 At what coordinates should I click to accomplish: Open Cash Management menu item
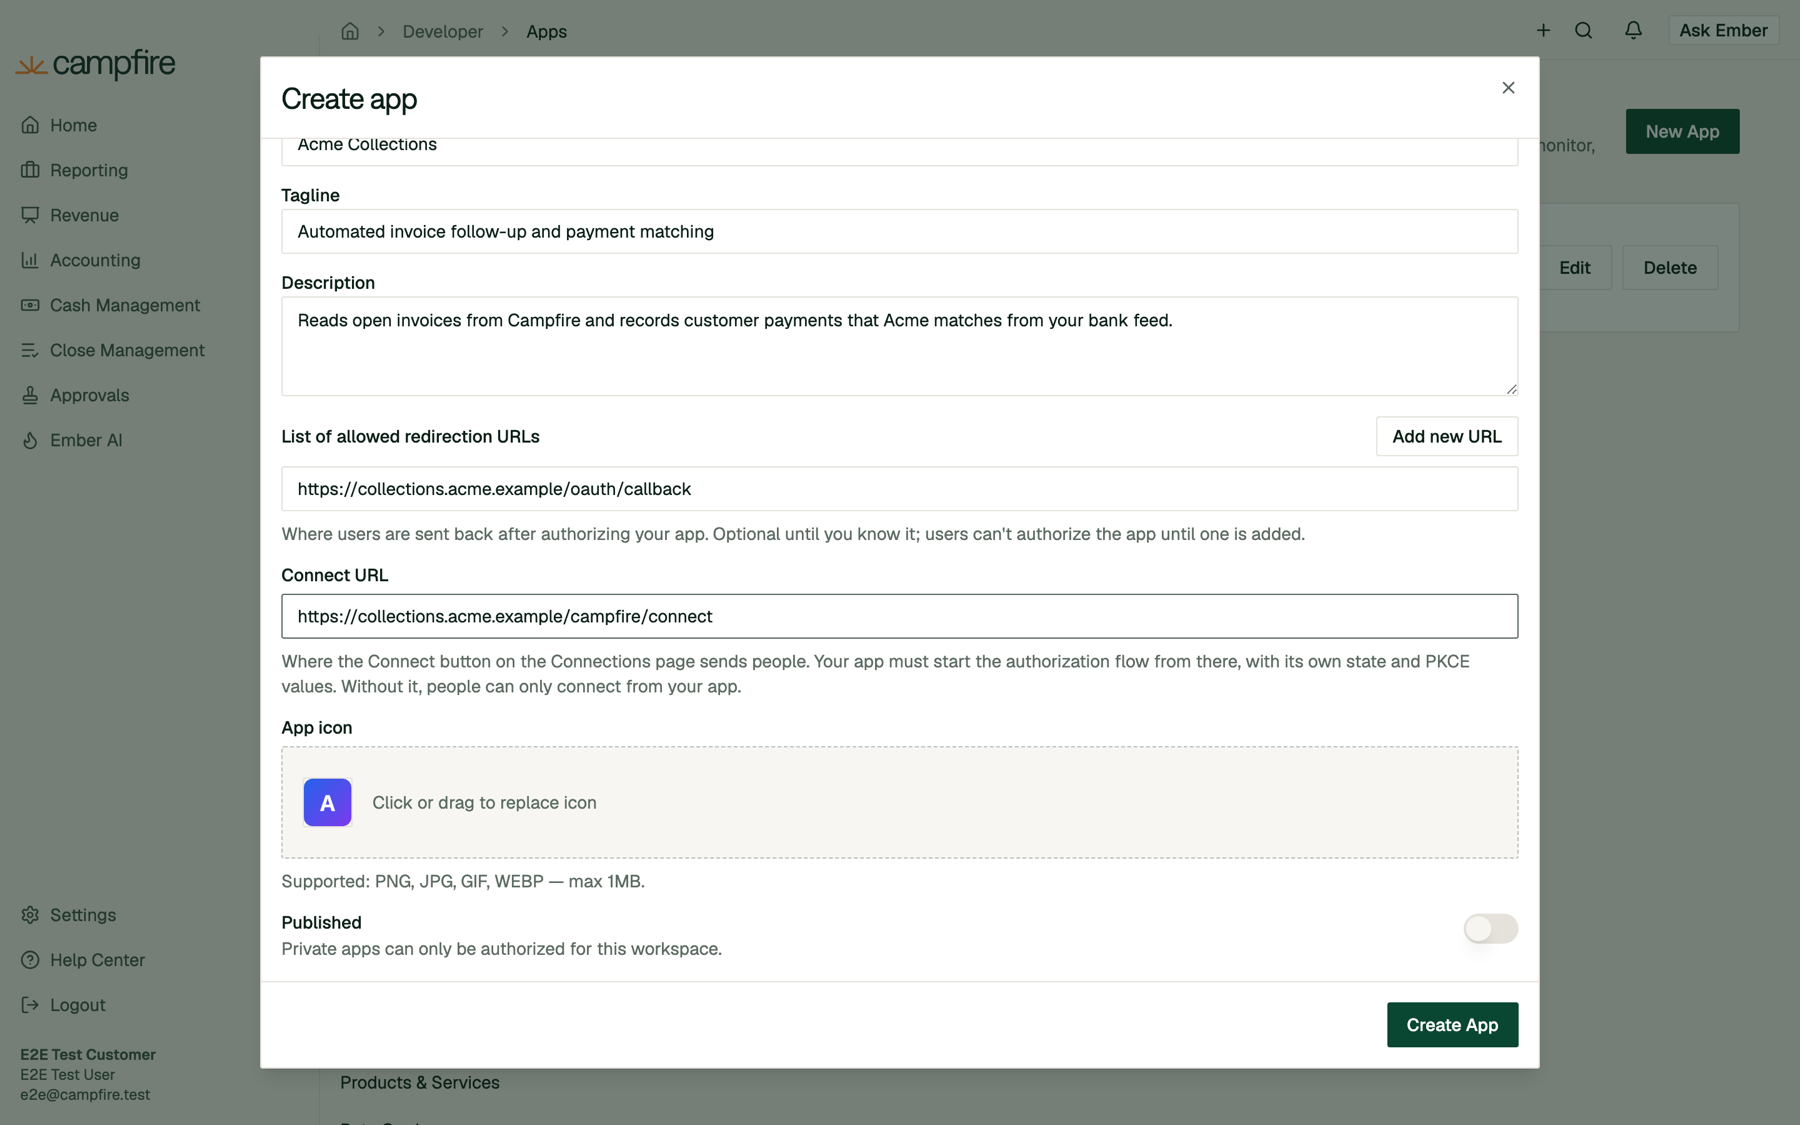tap(125, 305)
